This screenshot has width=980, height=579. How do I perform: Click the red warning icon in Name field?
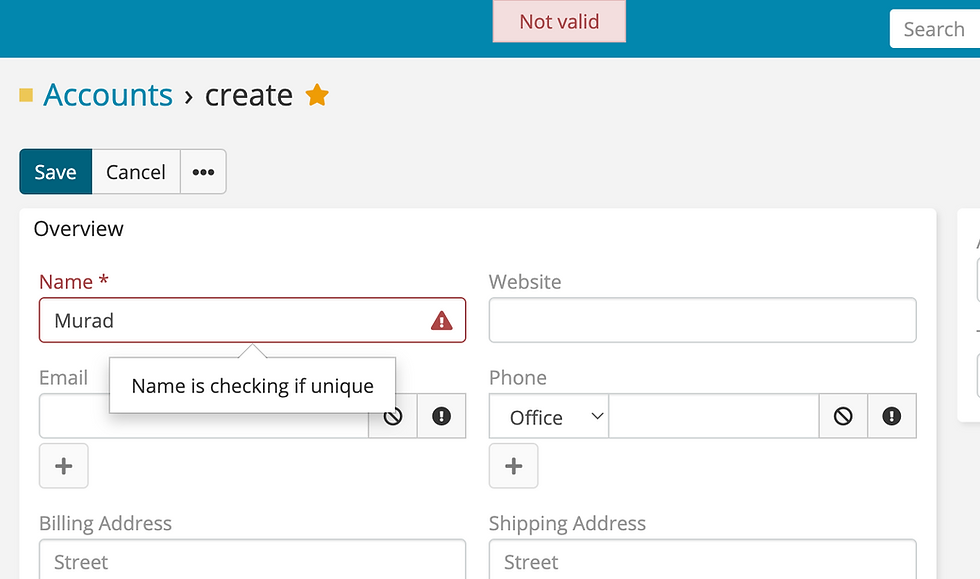441,321
